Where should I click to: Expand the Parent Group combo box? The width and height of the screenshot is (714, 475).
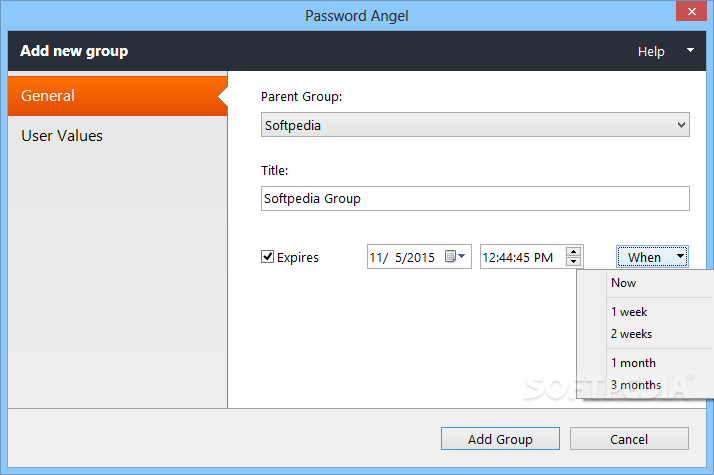point(475,125)
